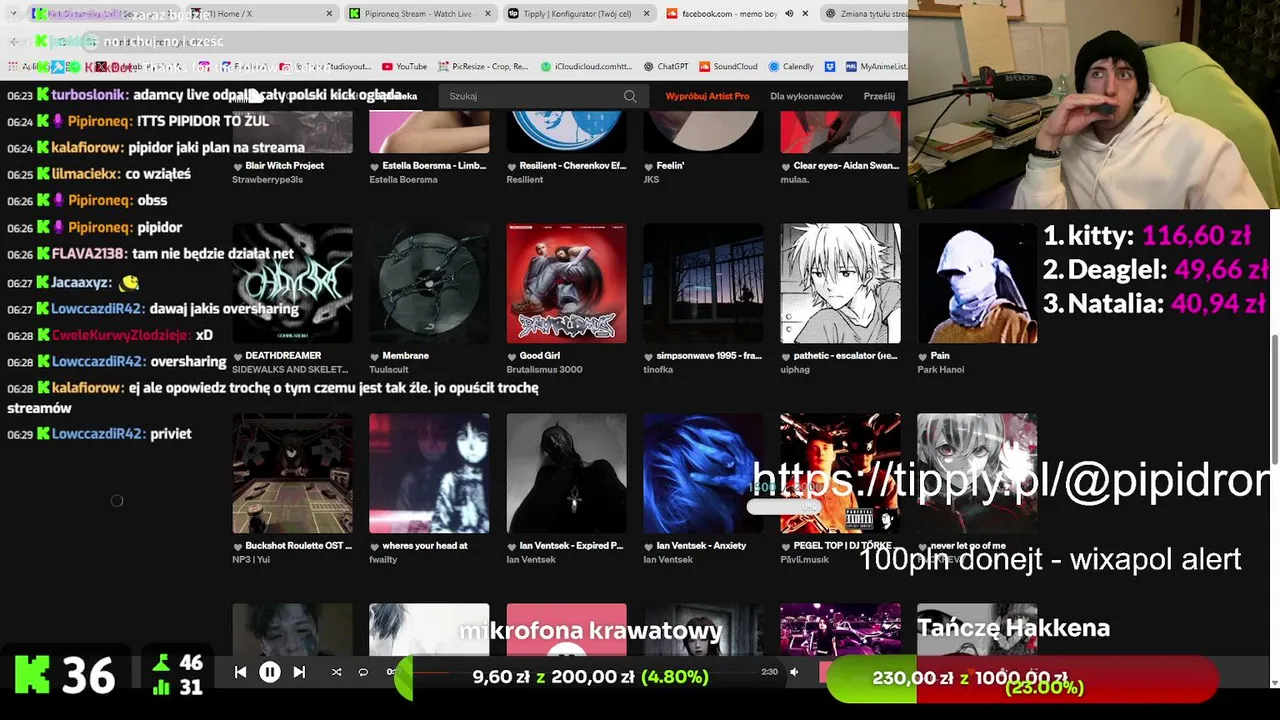Open simpsonwave 1995 window artwork
The image size is (1280, 720).
(703, 283)
